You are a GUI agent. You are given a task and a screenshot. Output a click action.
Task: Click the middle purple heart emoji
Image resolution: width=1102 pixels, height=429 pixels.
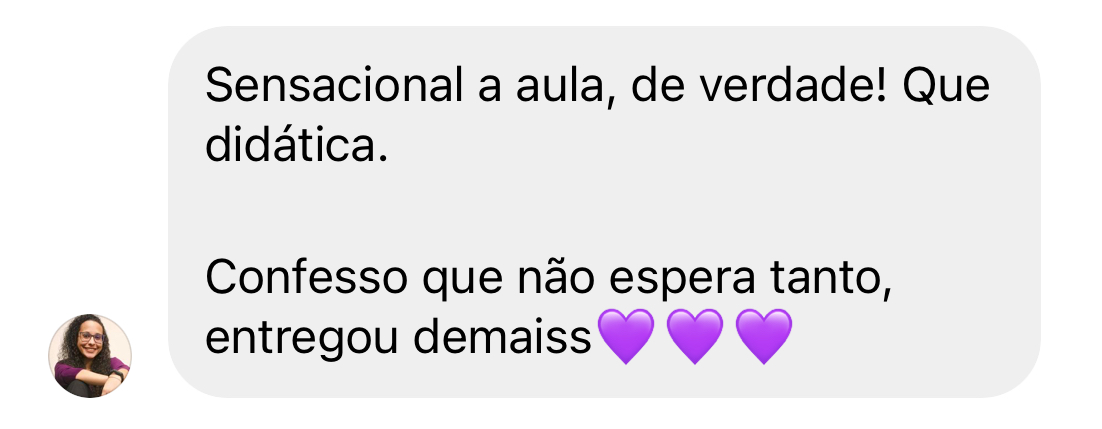[x=694, y=336]
